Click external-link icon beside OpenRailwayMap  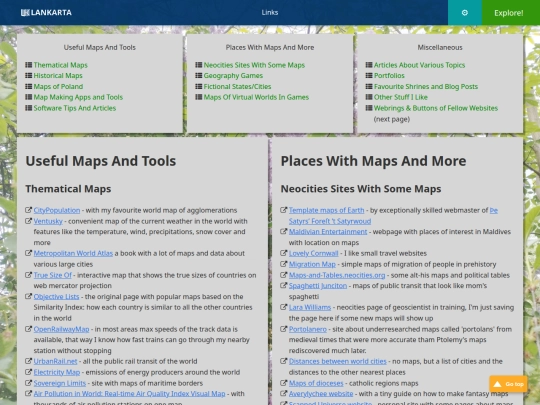(x=29, y=329)
